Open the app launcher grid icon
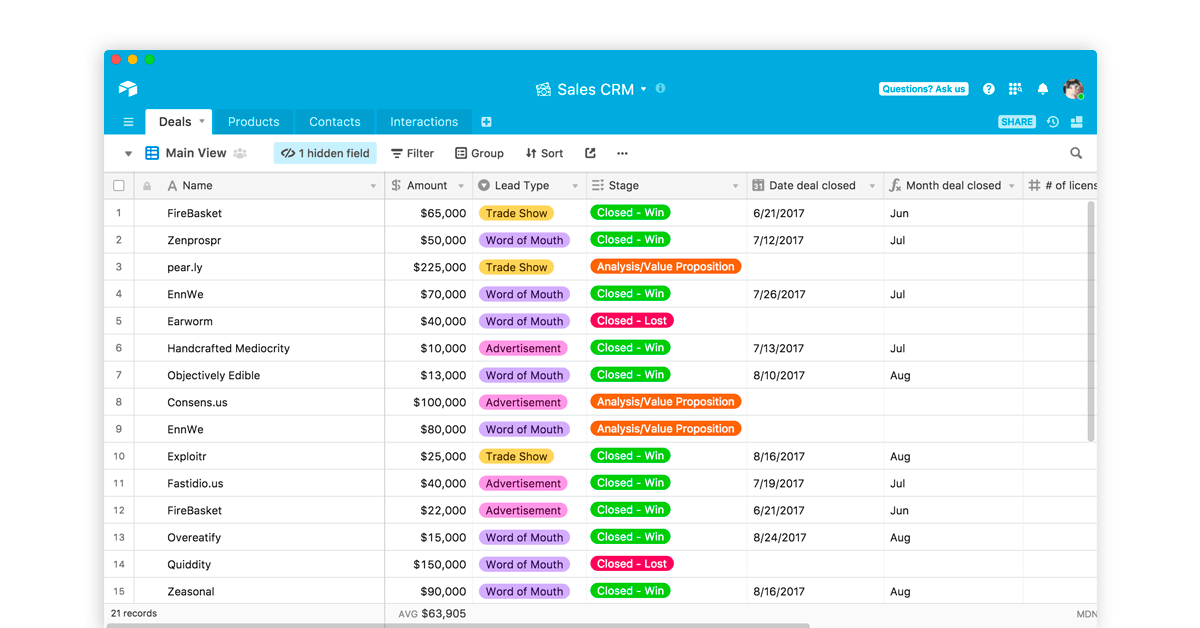This screenshot has height=628, width=1200. (1015, 89)
